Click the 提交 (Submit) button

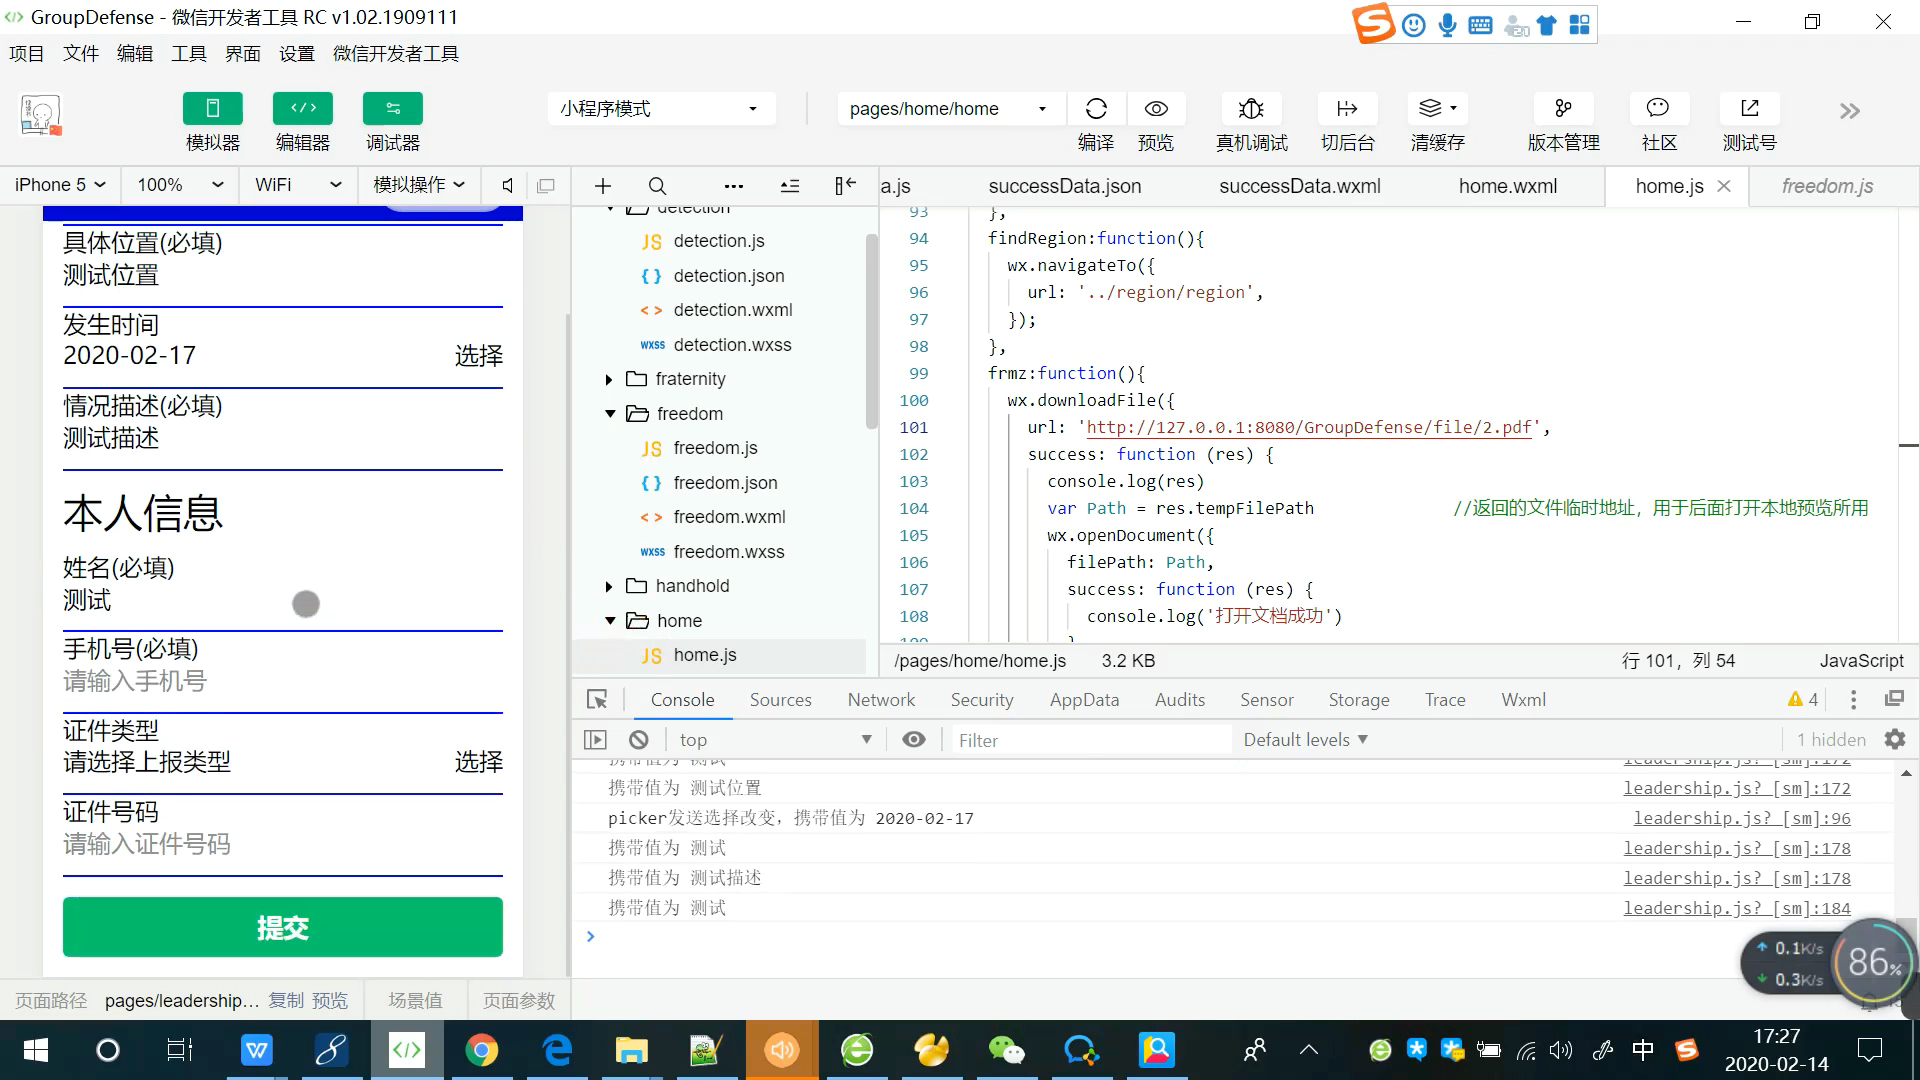point(281,927)
